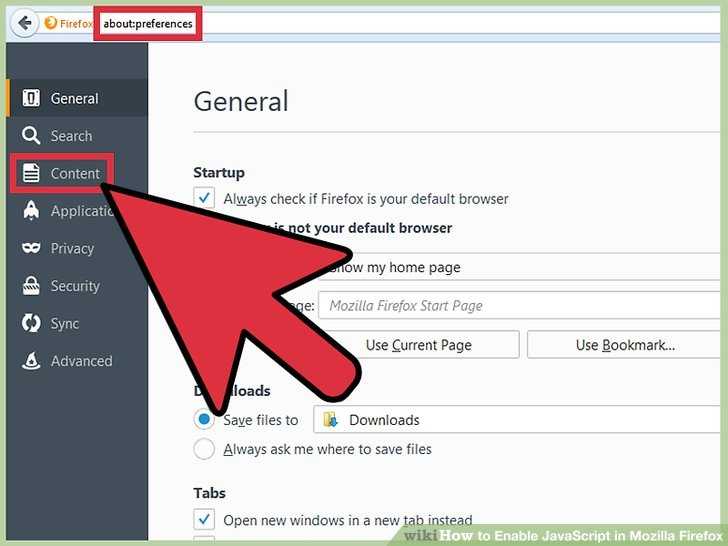Open the Content preferences tab
The width and height of the screenshot is (728, 546).
coord(75,173)
